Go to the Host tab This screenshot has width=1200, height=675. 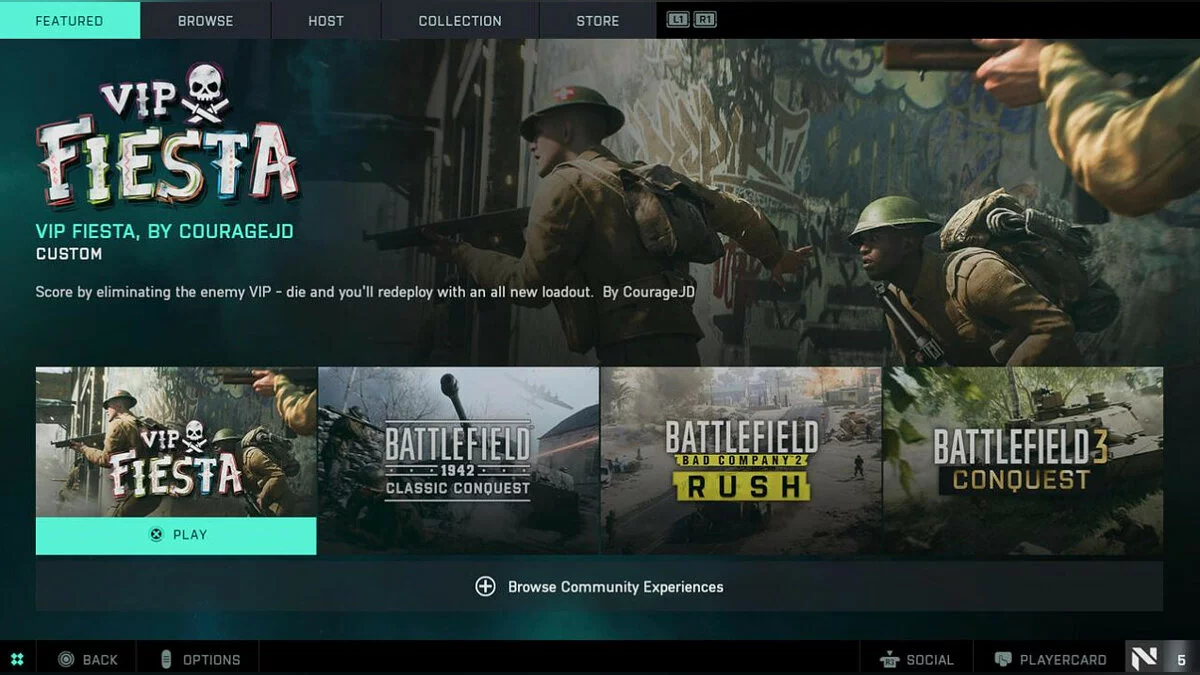pyautogui.click(x=326, y=20)
